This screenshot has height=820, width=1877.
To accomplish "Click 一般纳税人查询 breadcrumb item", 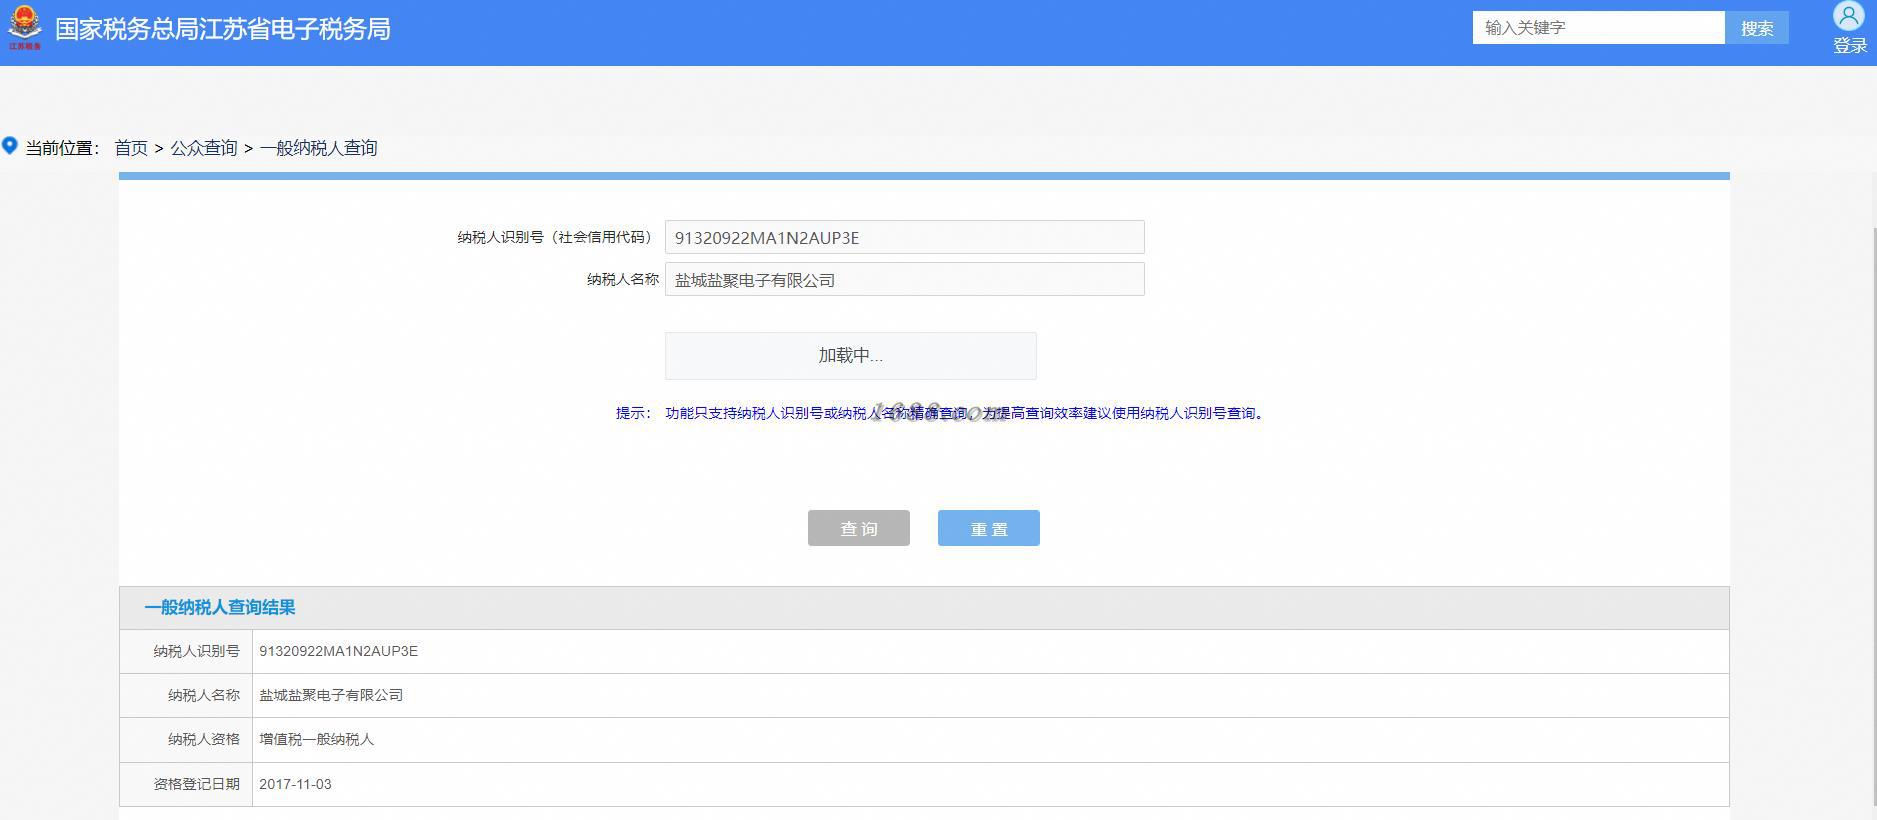I will point(319,148).
